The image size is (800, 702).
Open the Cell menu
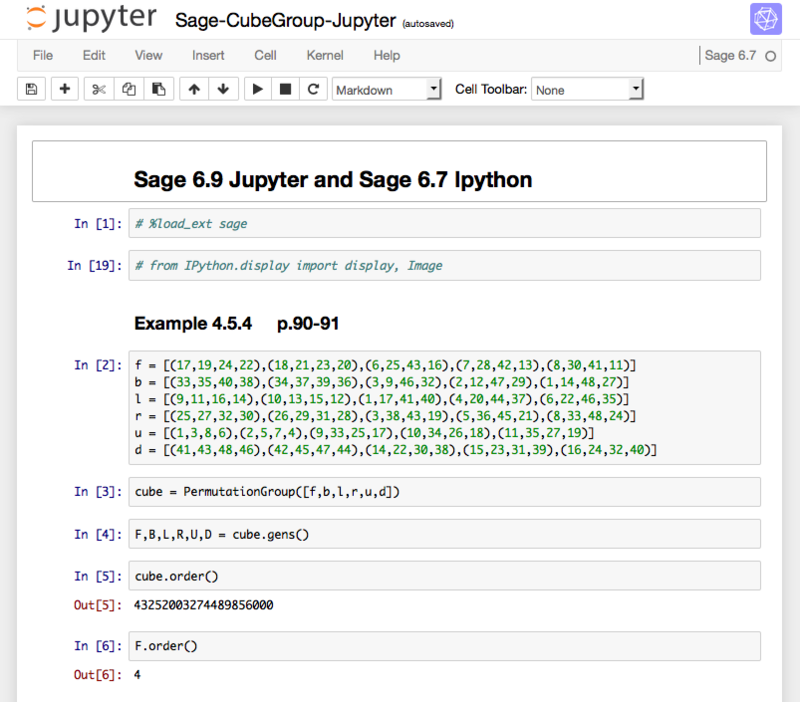tap(265, 55)
